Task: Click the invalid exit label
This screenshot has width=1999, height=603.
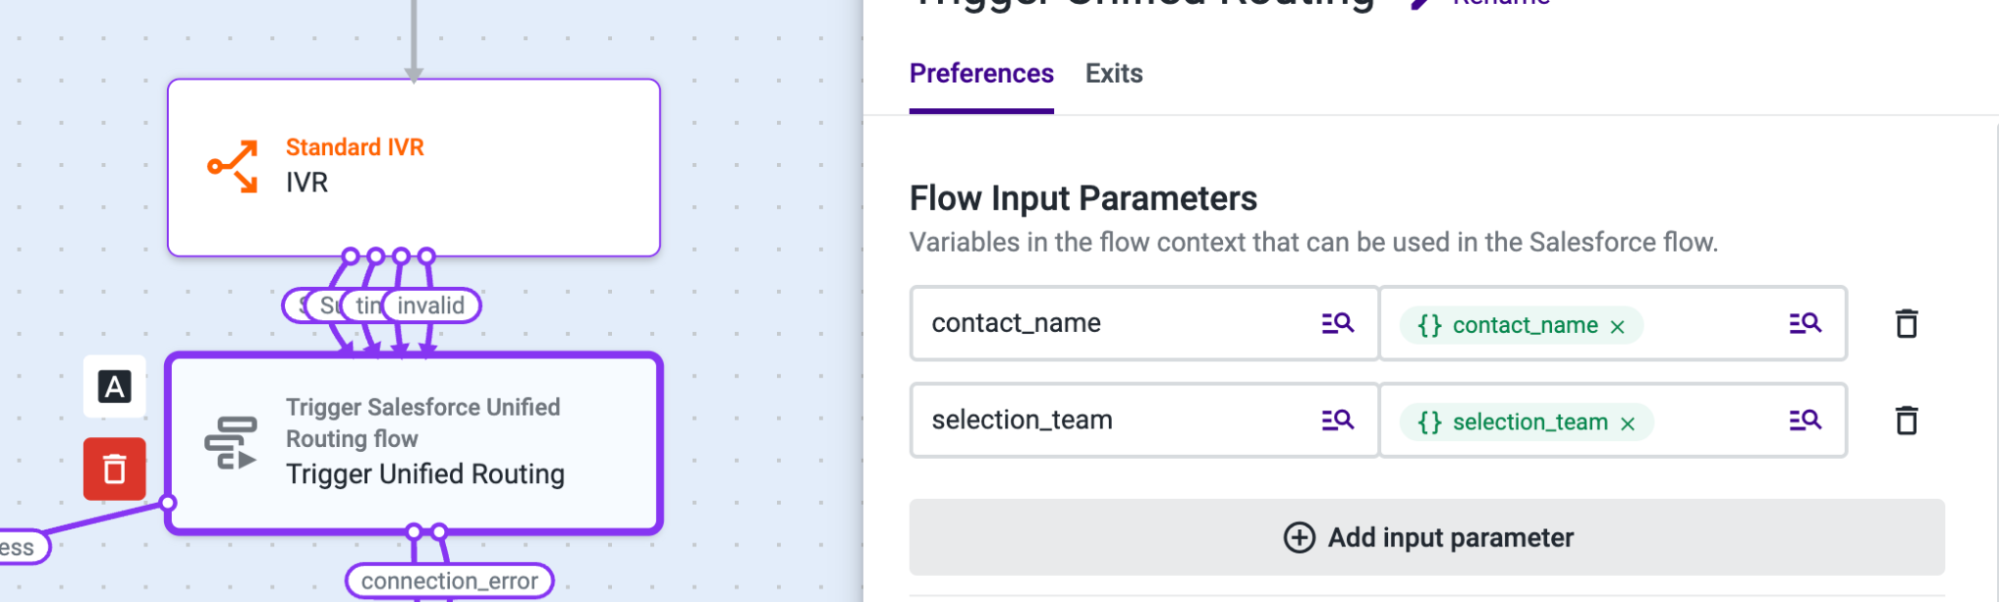Action: coord(432,306)
